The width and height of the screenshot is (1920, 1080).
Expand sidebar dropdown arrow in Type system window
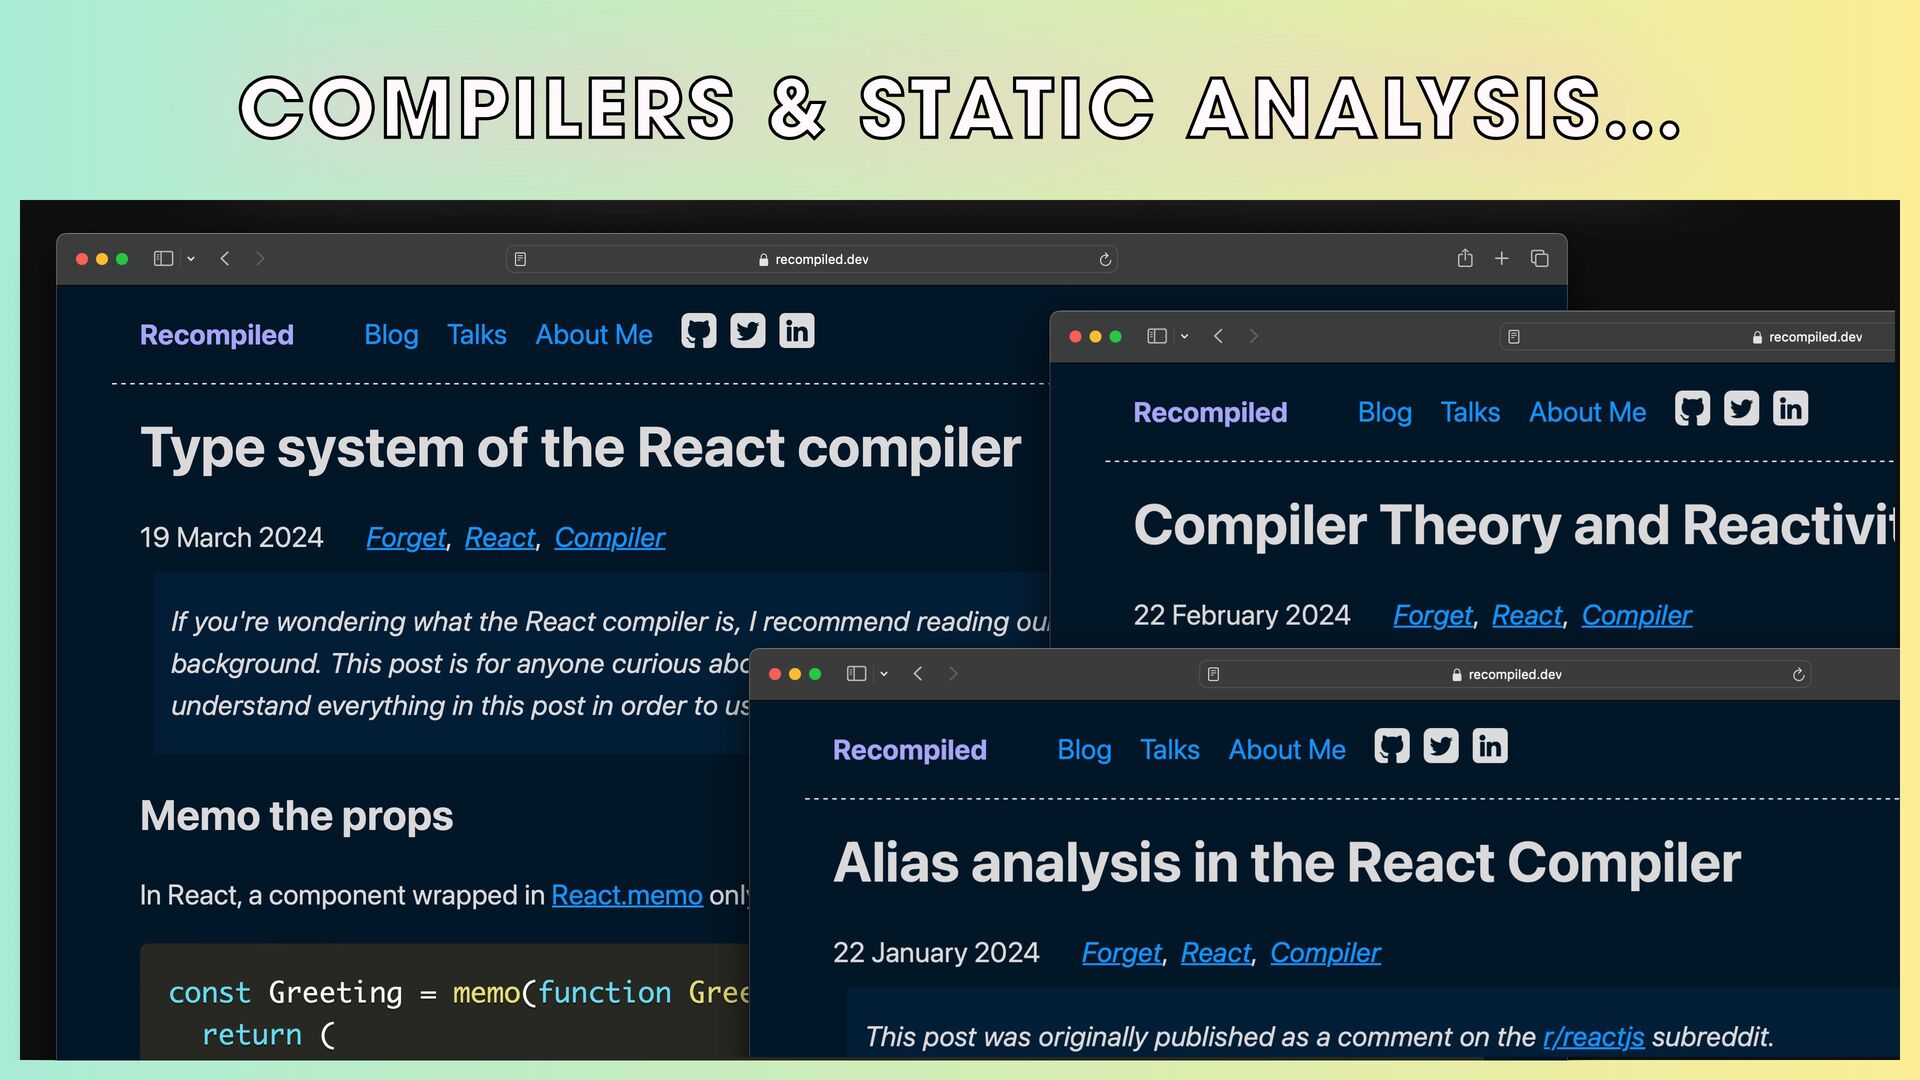pos(191,259)
